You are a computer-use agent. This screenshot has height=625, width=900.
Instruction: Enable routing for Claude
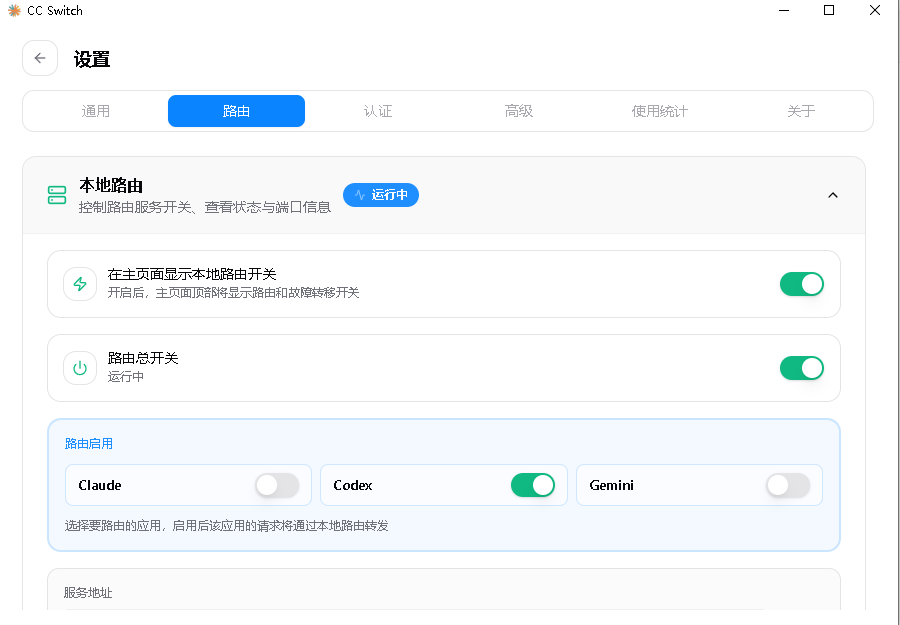(x=277, y=486)
